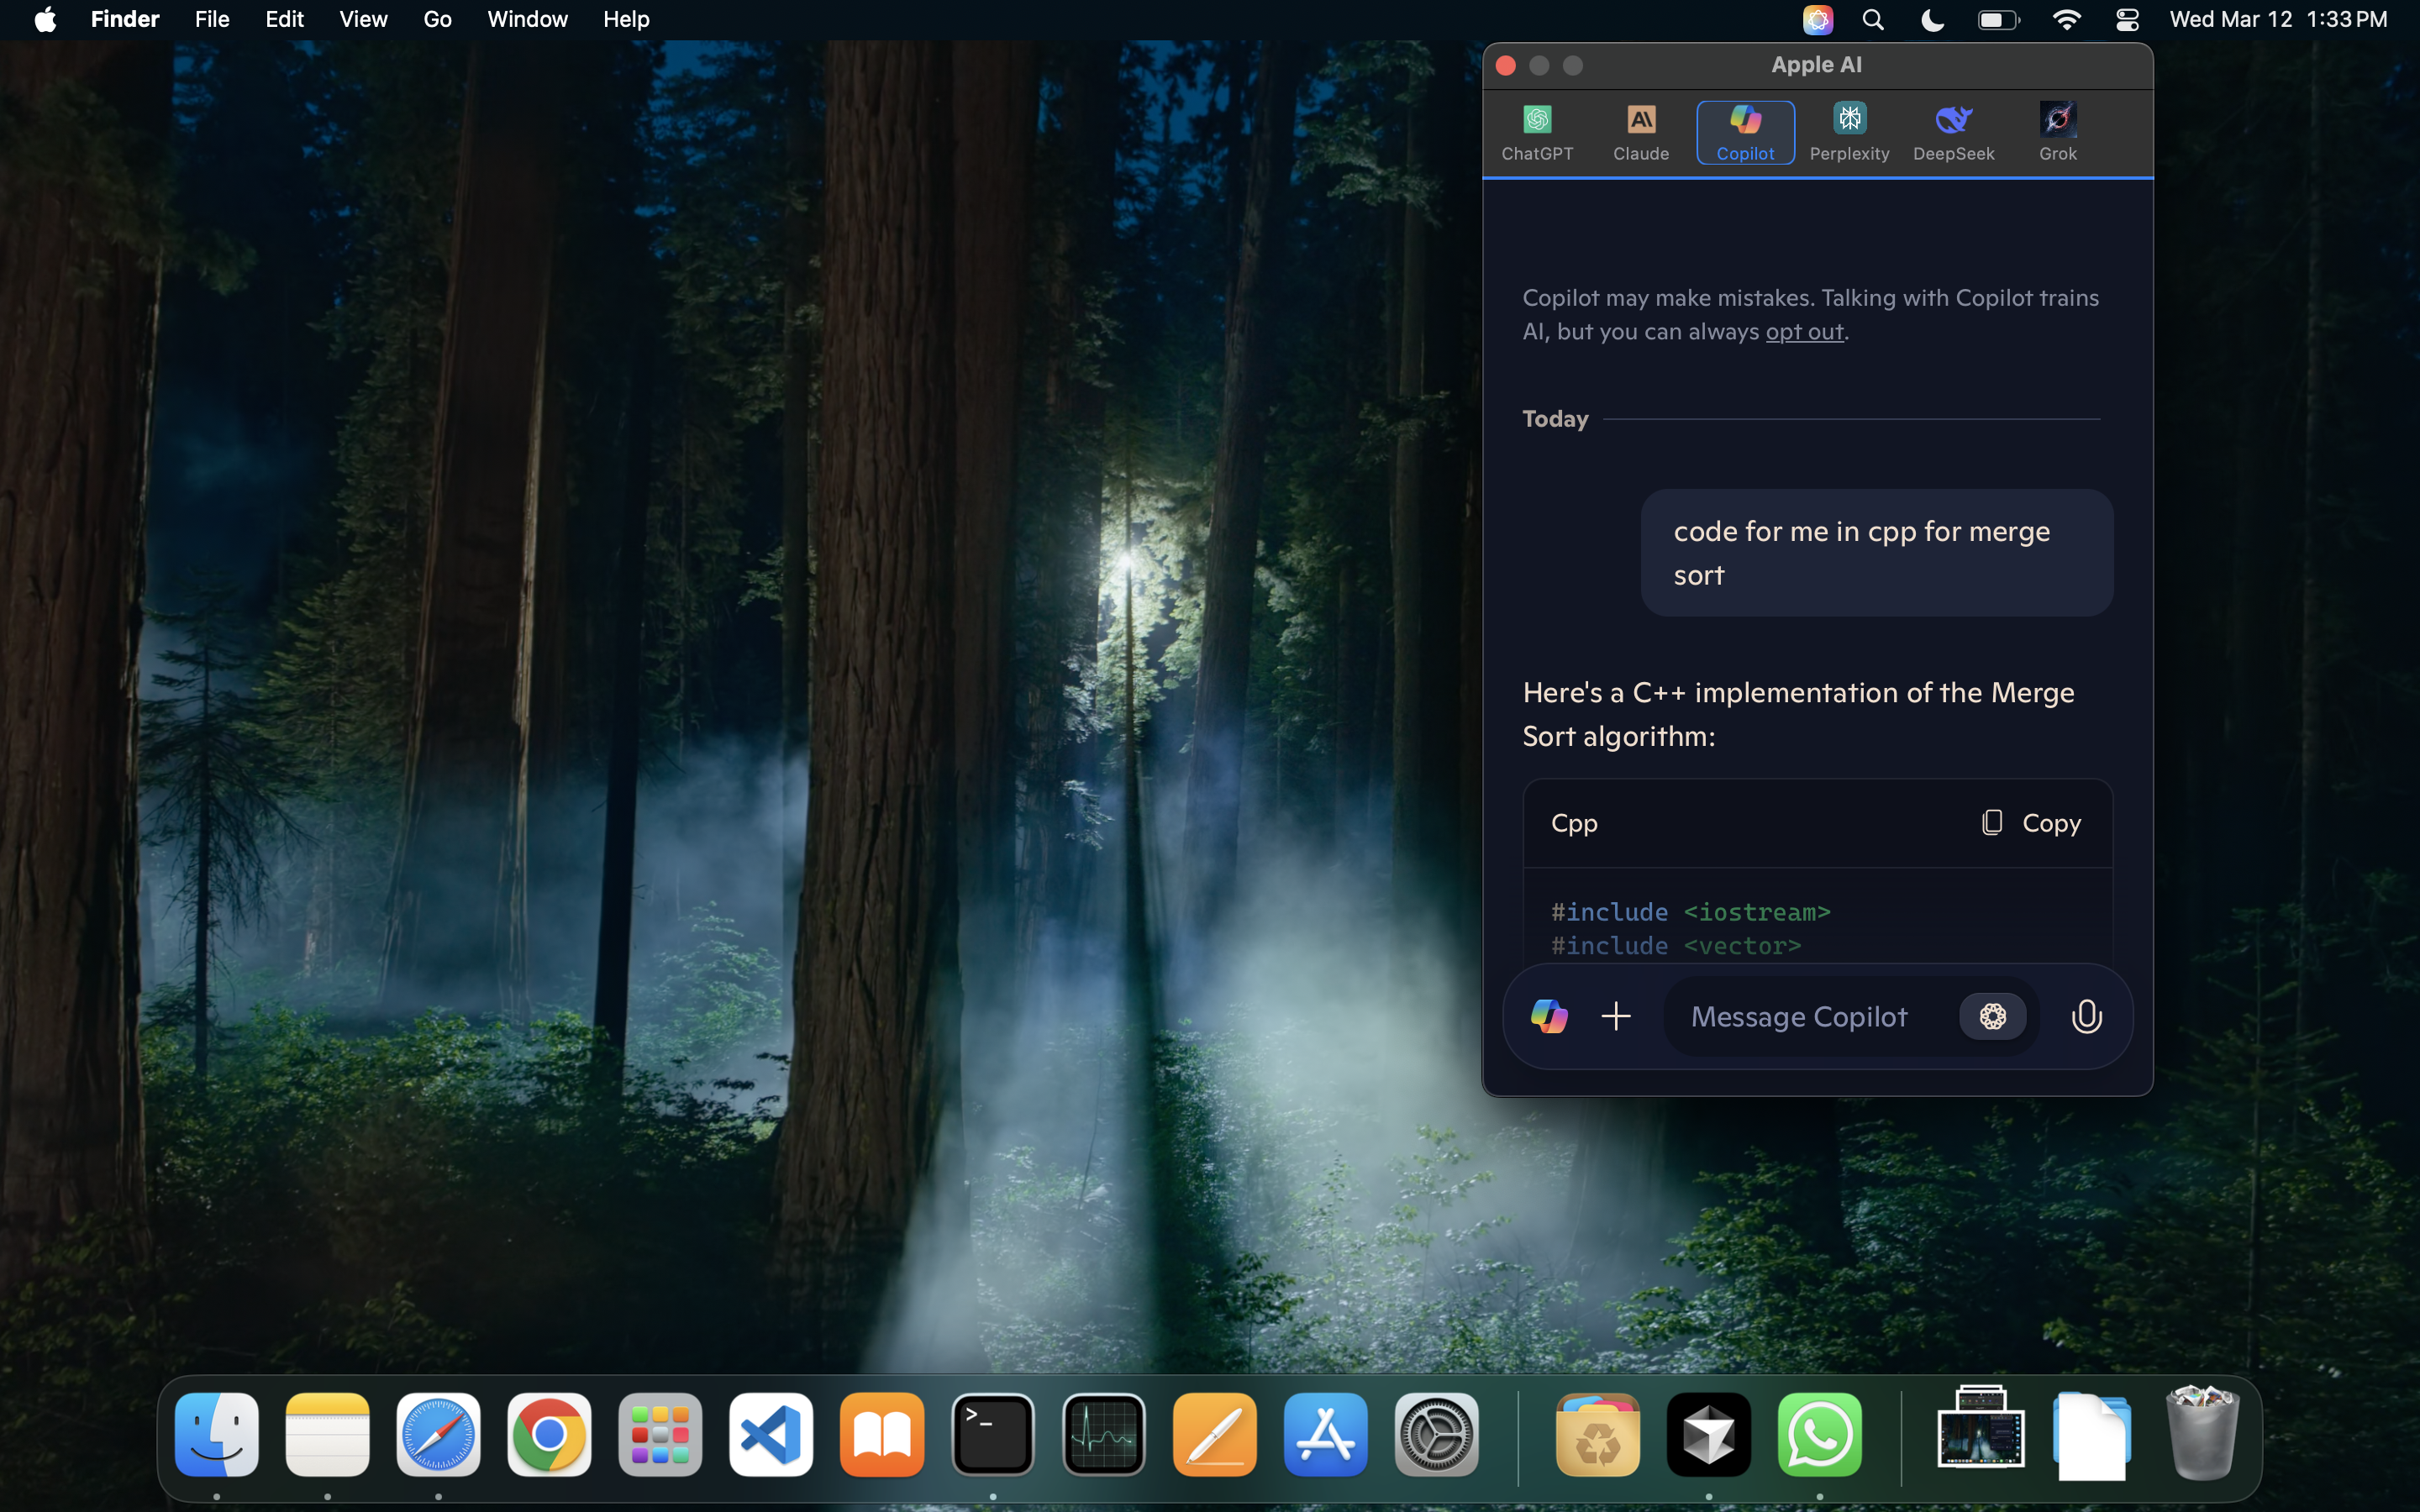The height and width of the screenshot is (1512, 2420).
Task: Switch to the ChatGPT tab
Action: coord(1537,133)
